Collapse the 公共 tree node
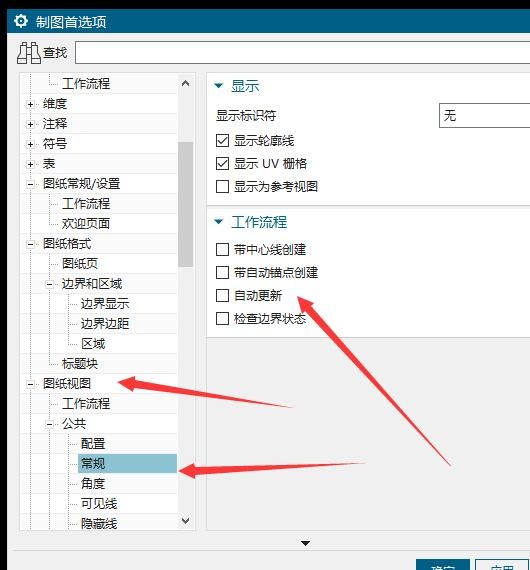This screenshot has width=530, height=570. point(49,424)
